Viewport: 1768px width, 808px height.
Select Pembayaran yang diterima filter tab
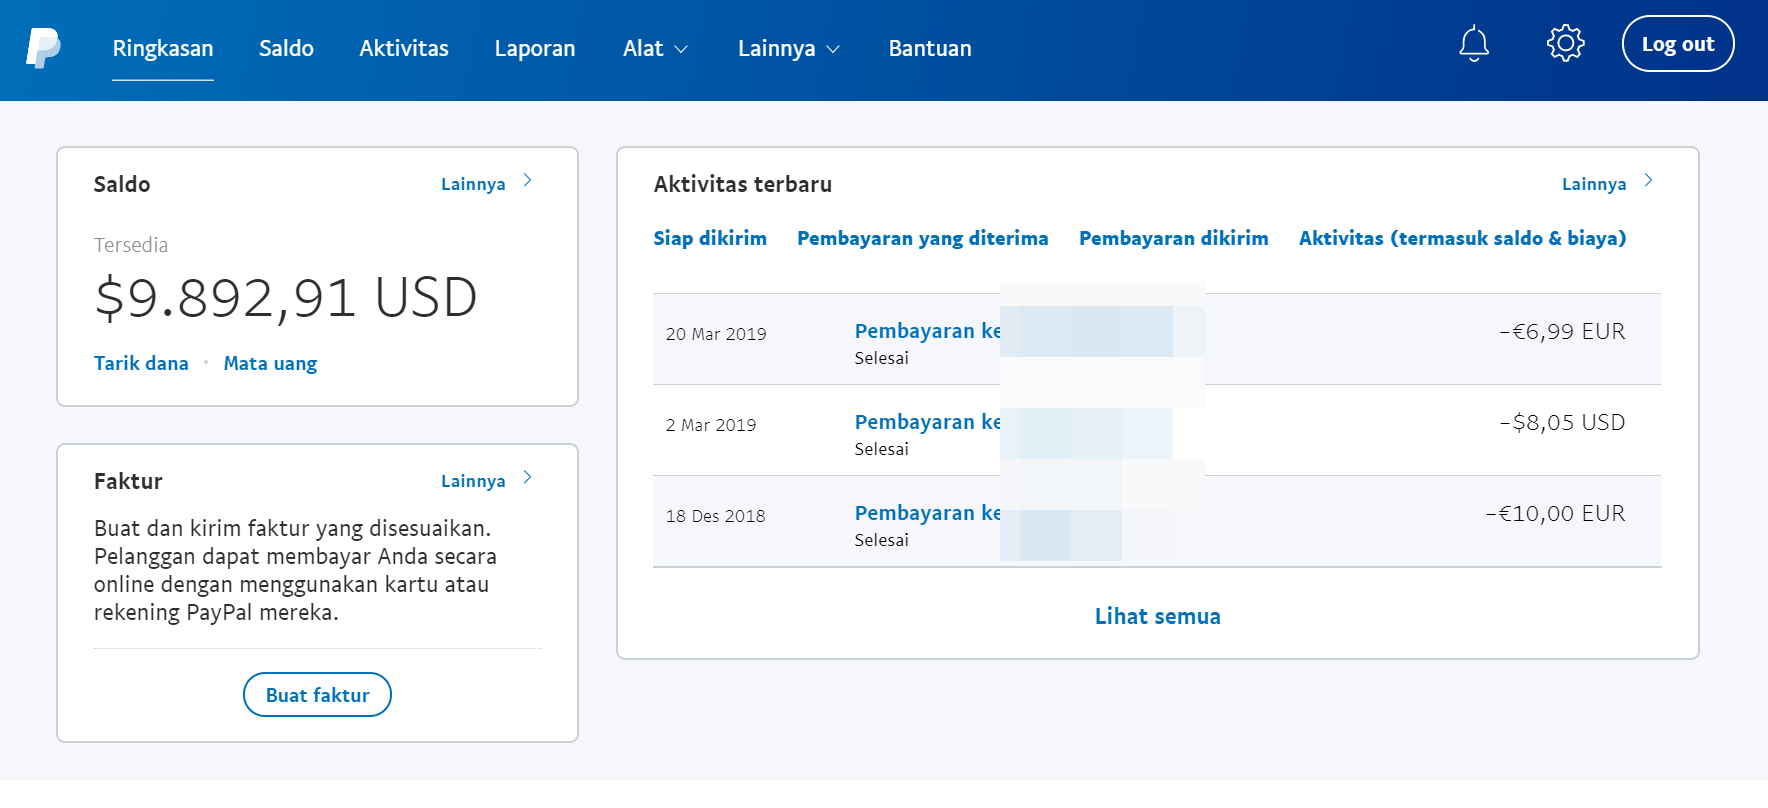point(922,238)
